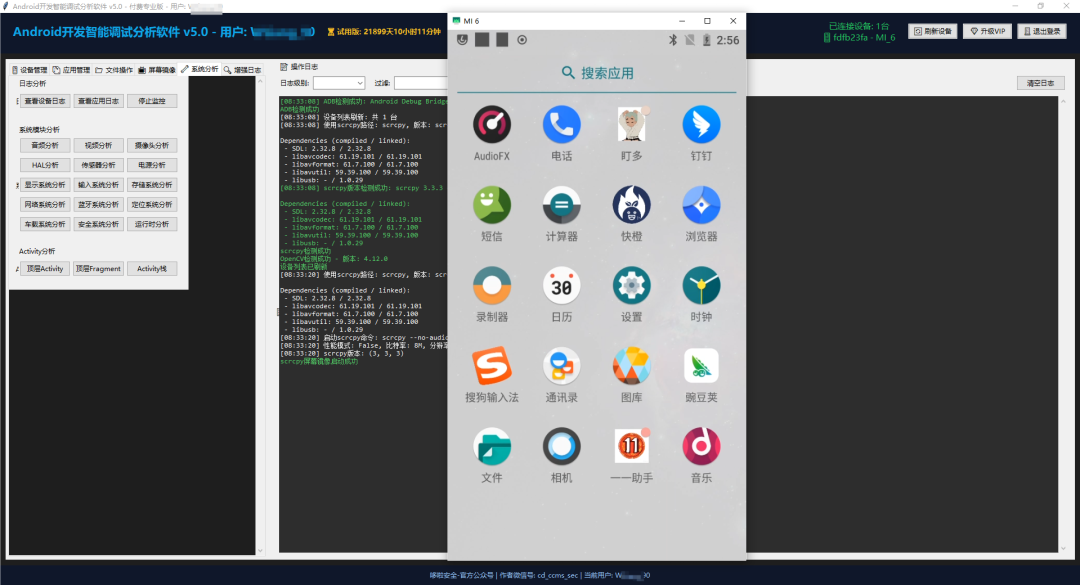The height and width of the screenshot is (585, 1080).
Task: Click the 显示系统分析 button
Action: pyautogui.click(x=45, y=185)
